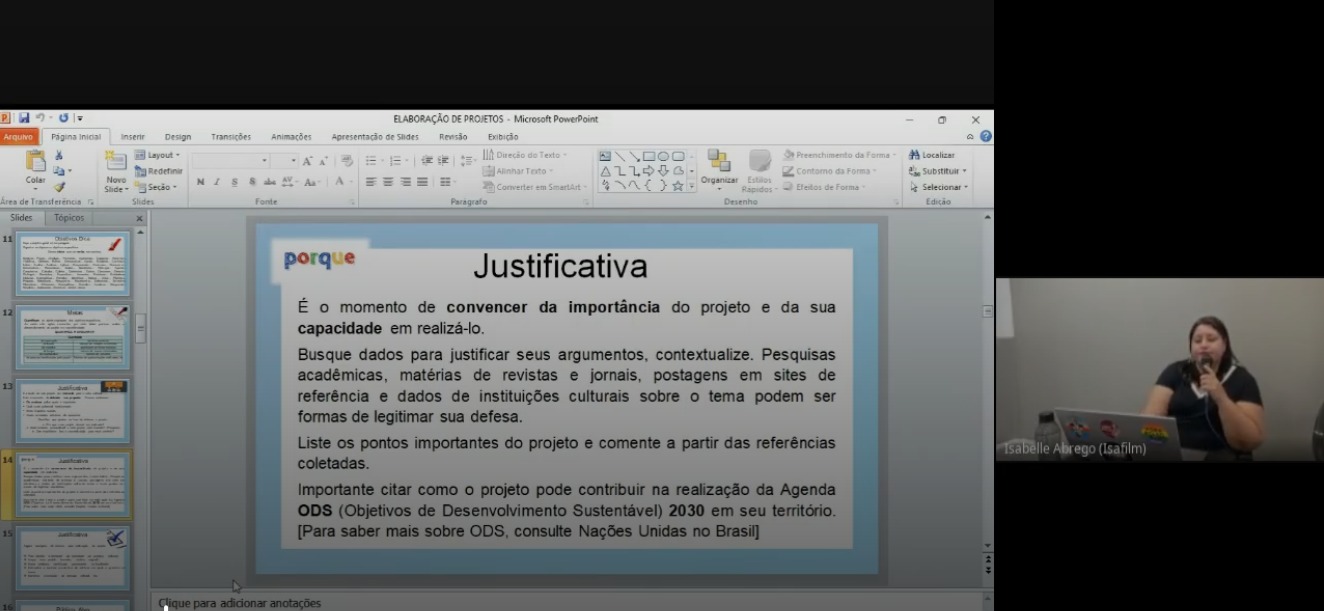
Task: Click the Novo Slide icon
Action: (x=116, y=164)
